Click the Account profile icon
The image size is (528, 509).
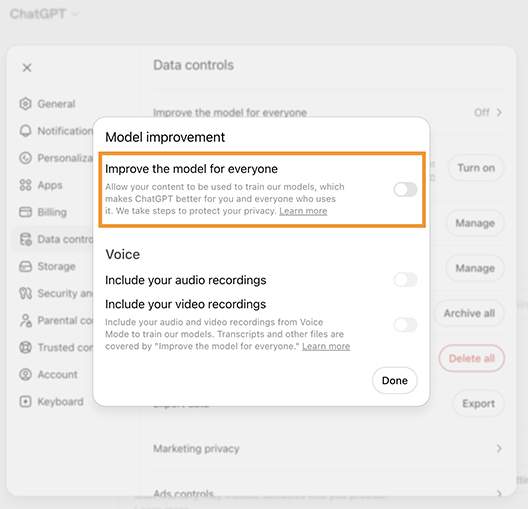pyautogui.click(x=26, y=374)
